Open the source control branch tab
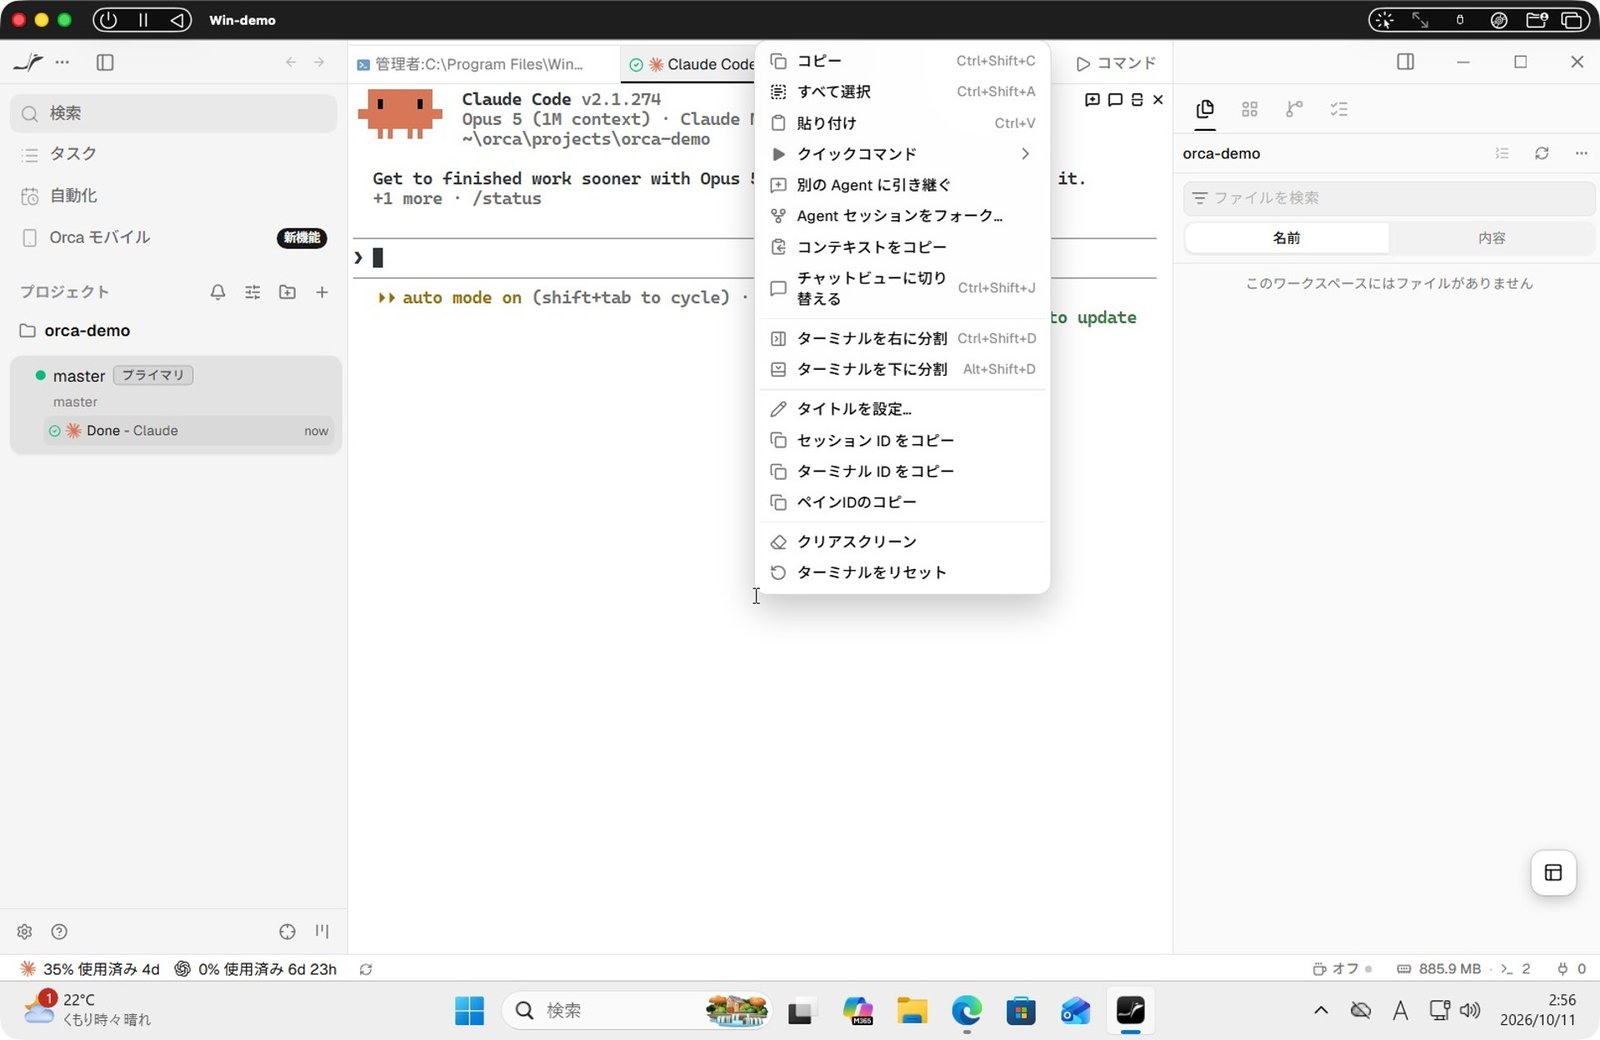Viewport: 1600px width, 1040px height. (1294, 109)
